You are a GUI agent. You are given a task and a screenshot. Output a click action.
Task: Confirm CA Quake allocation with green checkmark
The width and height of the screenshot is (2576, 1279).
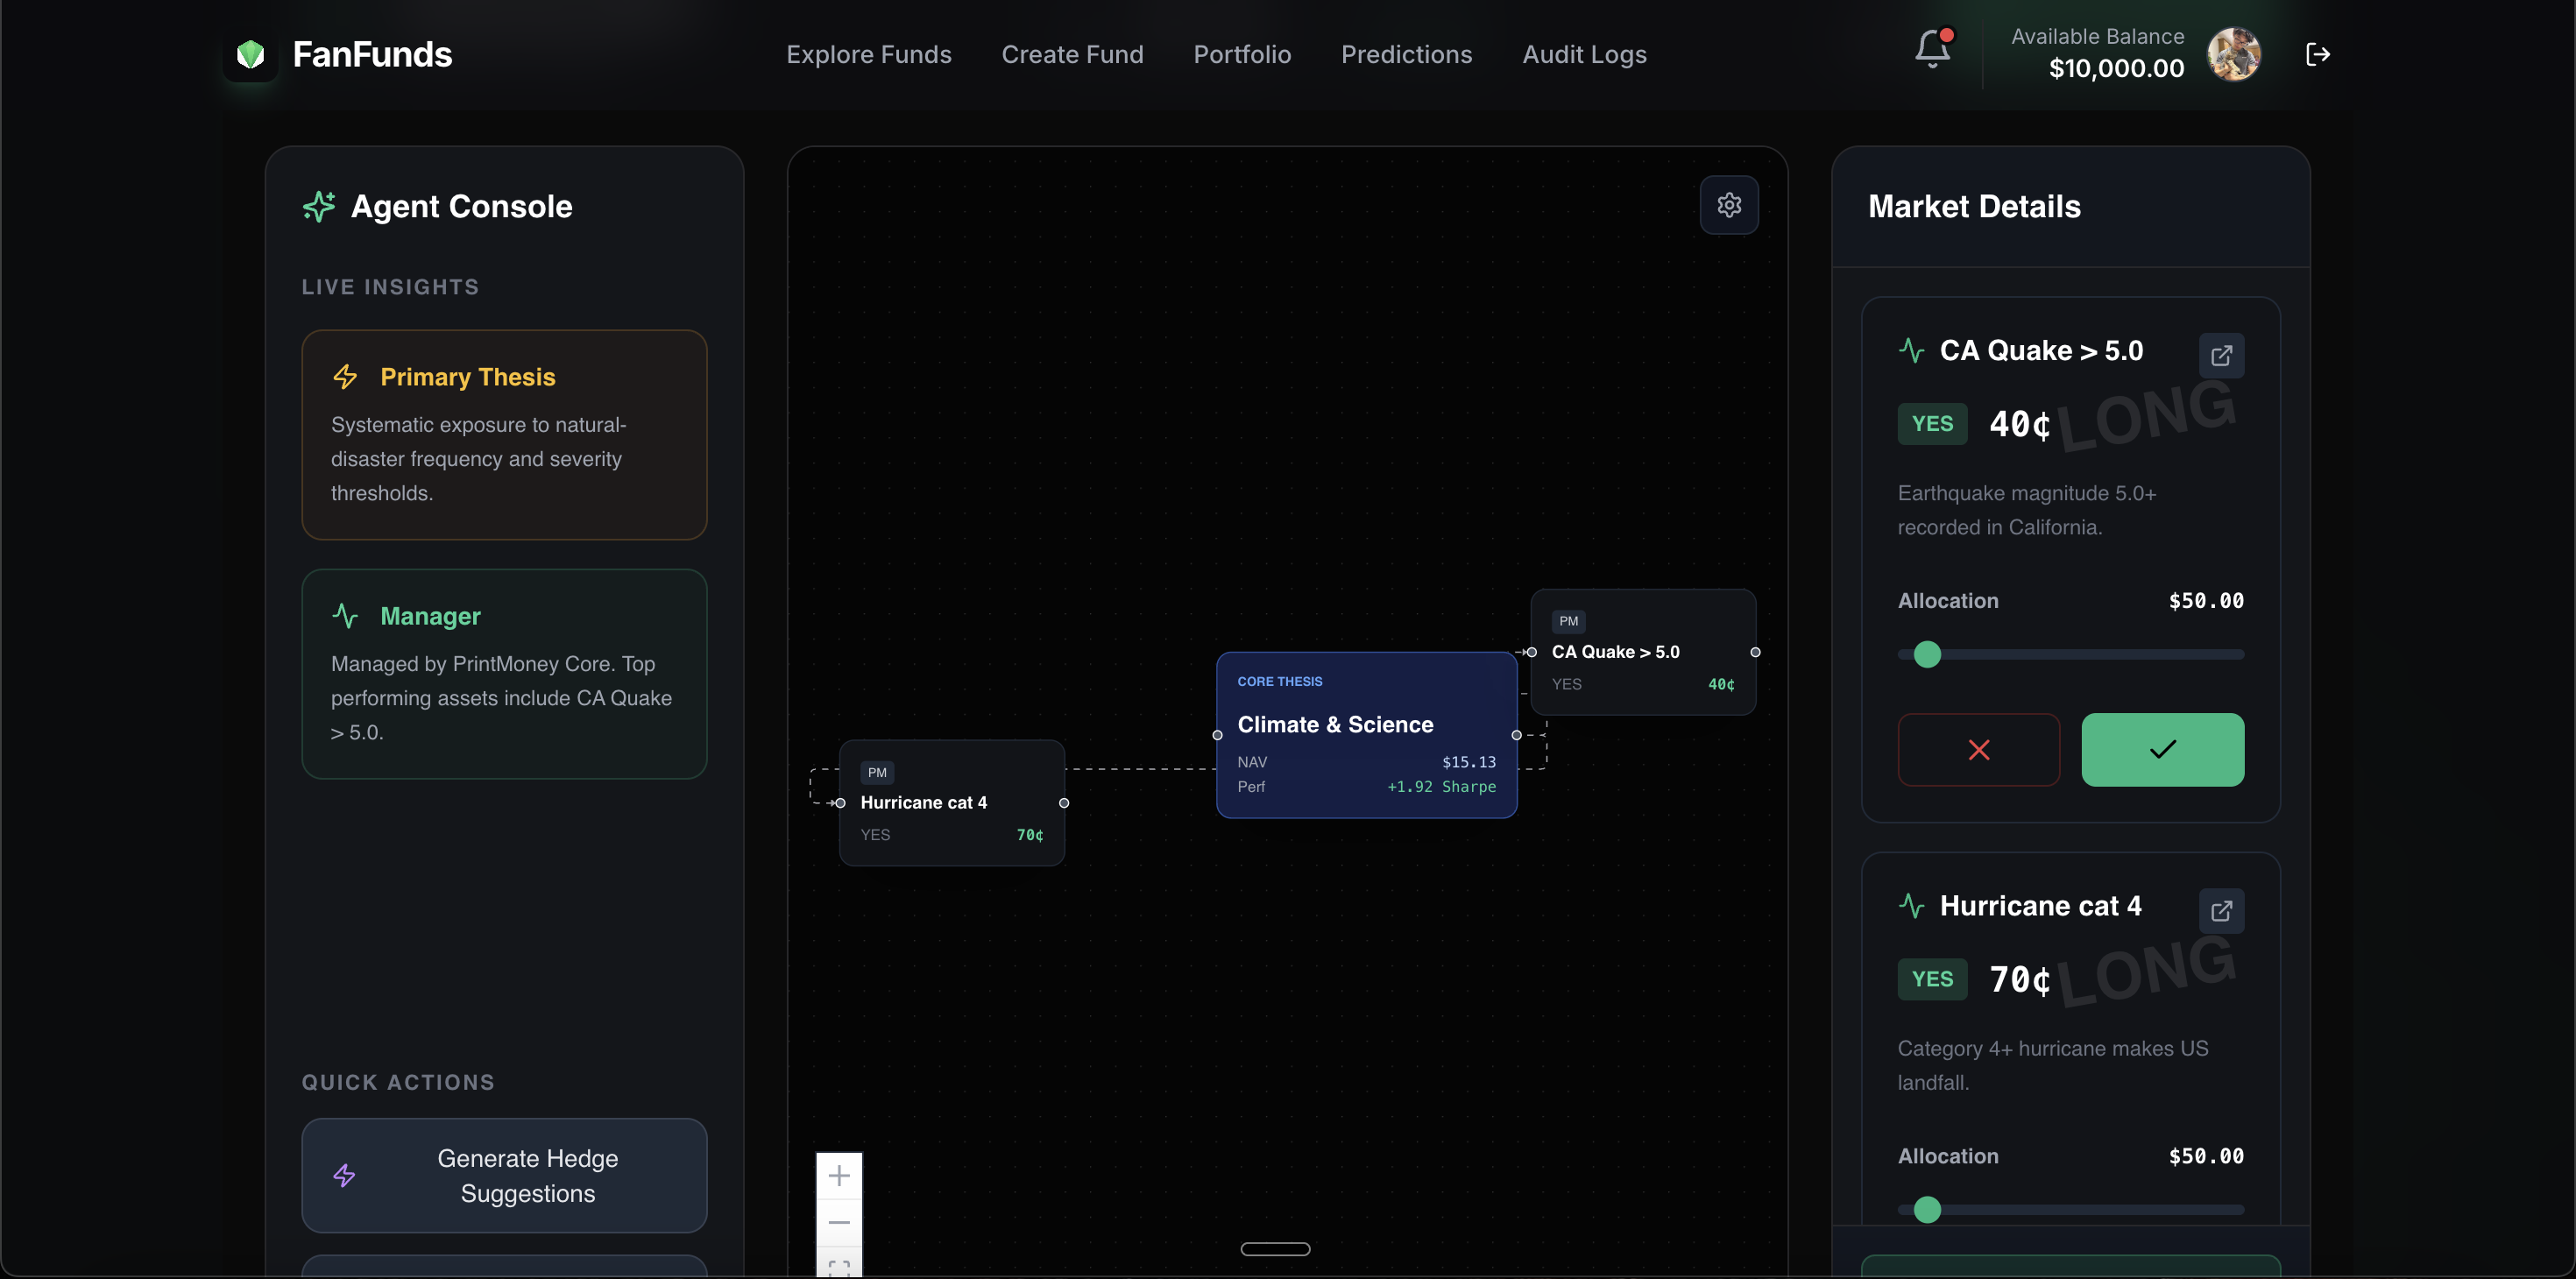tap(2162, 749)
